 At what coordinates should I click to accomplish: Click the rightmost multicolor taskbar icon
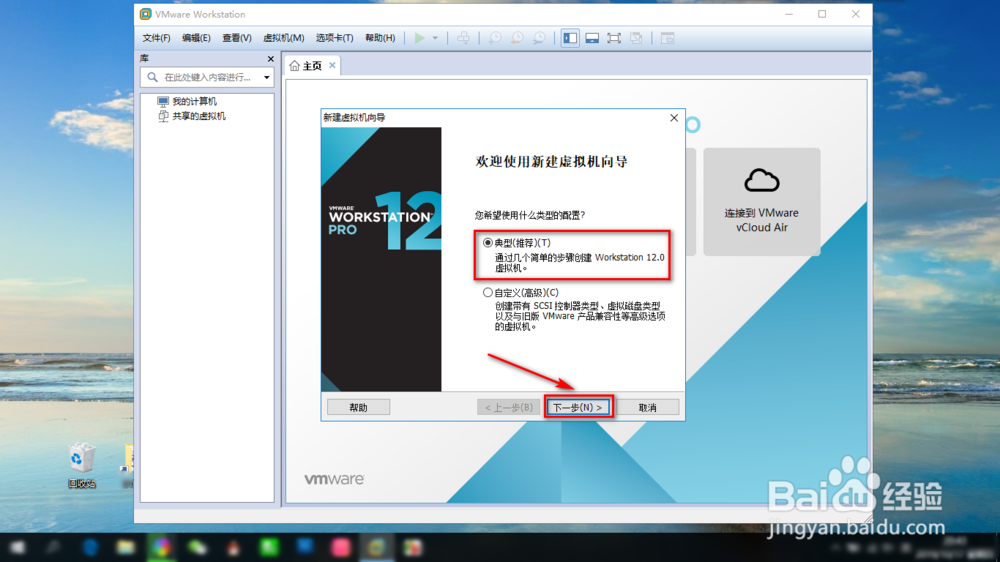[413, 547]
